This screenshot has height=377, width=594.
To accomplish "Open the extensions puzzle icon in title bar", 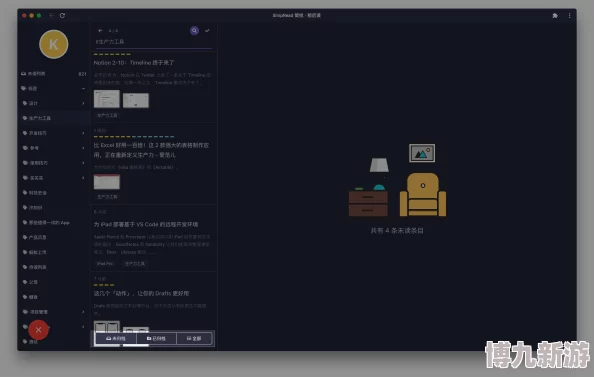I will [555, 16].
